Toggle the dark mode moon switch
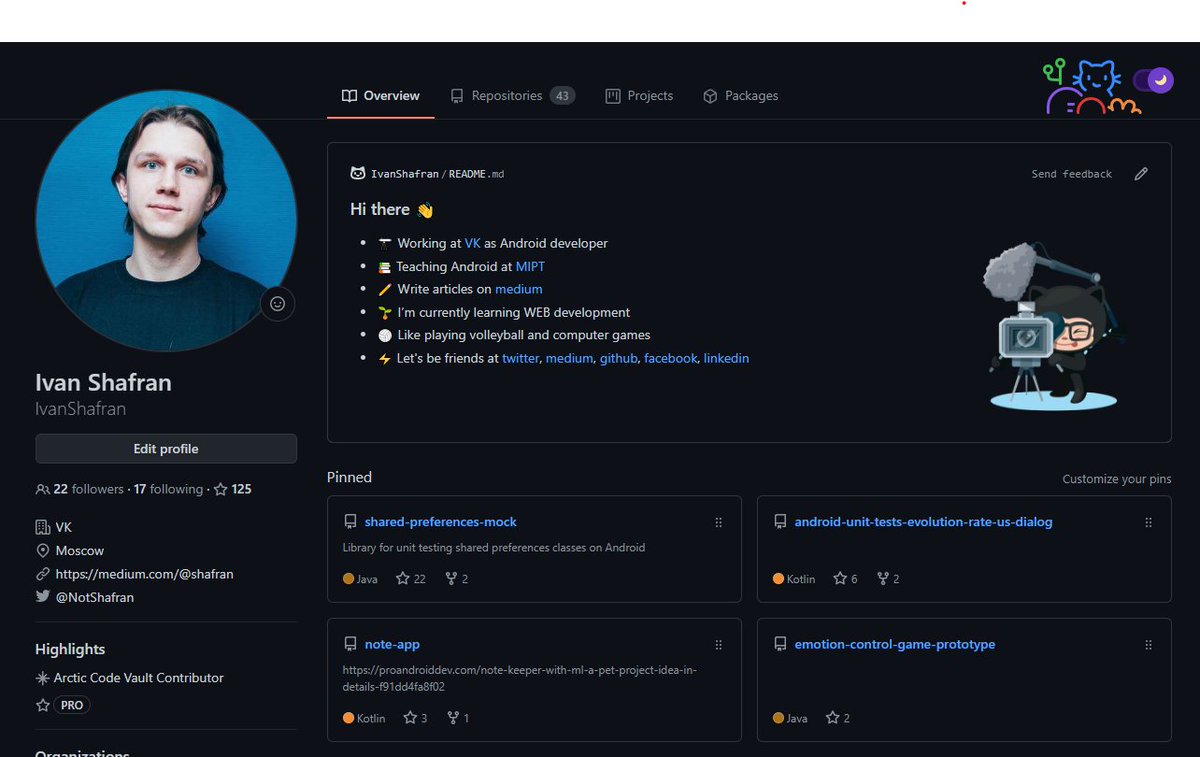Viewport: 1200px width, 757px height. pos(1153,81)
